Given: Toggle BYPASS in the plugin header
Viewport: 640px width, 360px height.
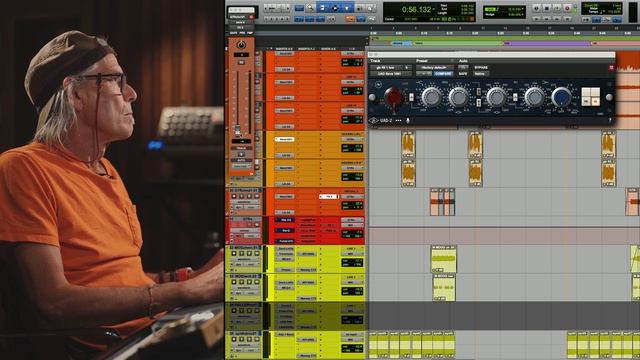Looking at the screenshot, I should point(481,67).
